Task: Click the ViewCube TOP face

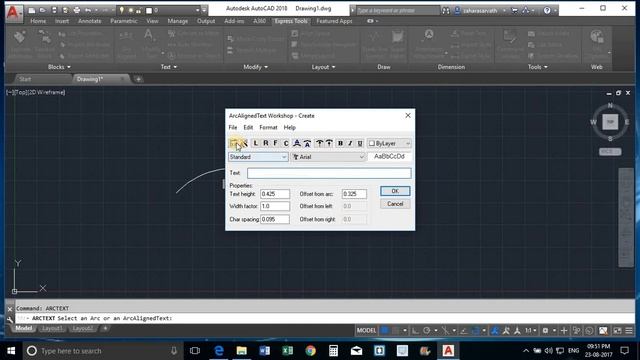Action: [610, 122]
